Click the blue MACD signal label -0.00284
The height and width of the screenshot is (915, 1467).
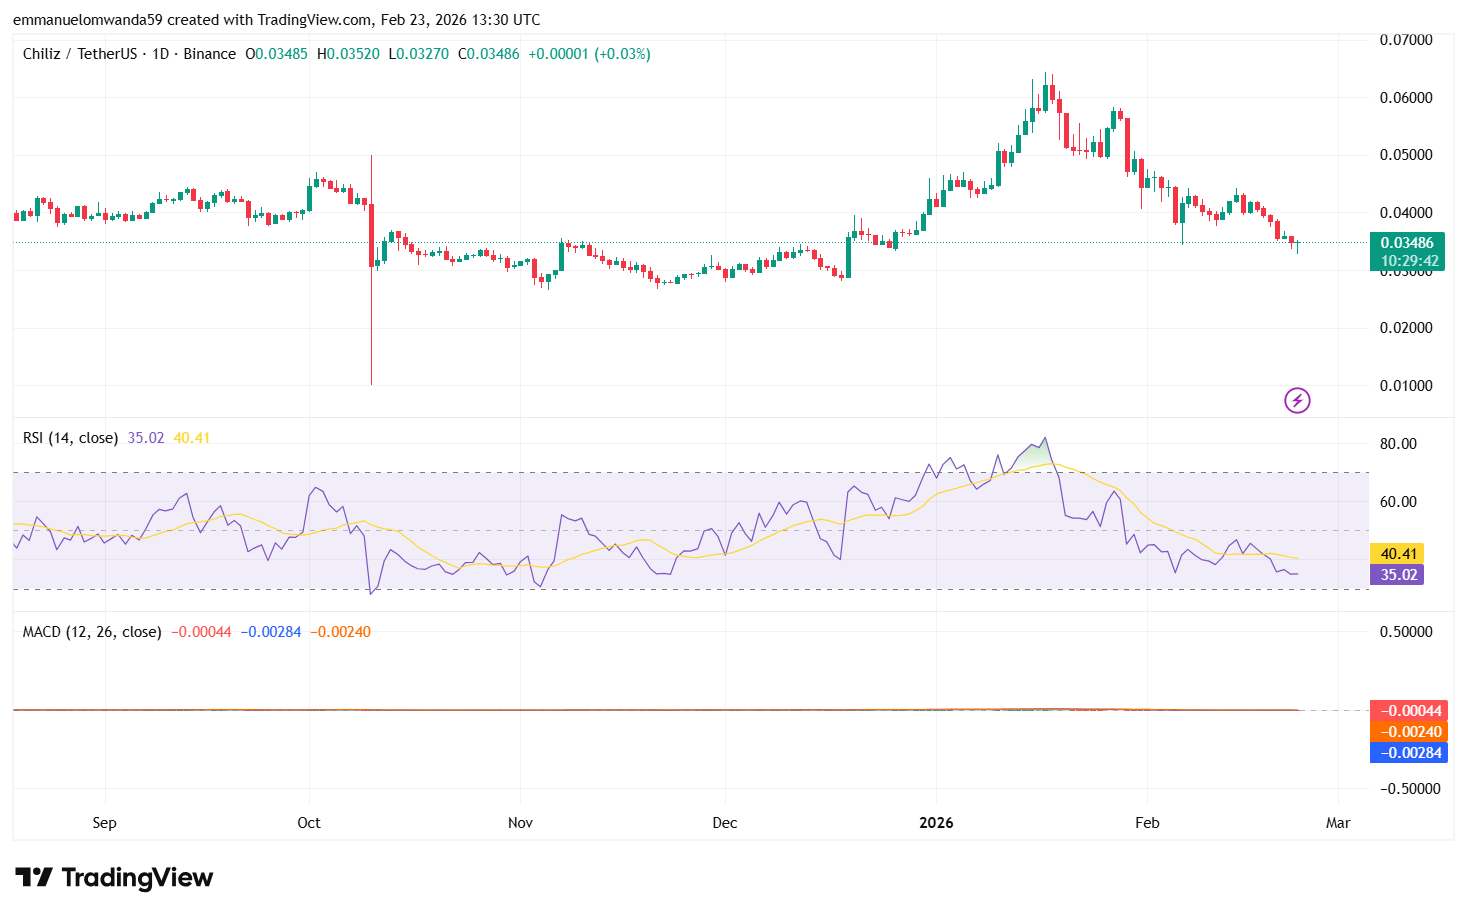pos(1408,753)
